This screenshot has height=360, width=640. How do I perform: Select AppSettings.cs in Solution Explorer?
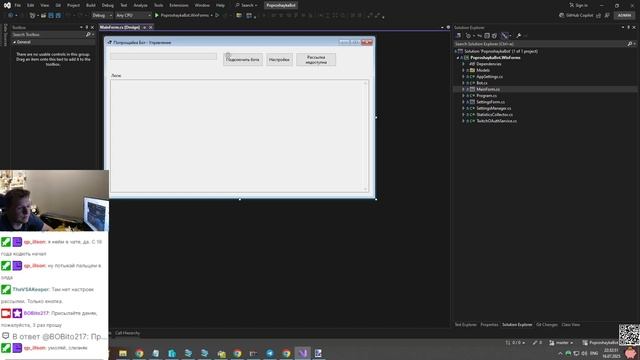489,77
